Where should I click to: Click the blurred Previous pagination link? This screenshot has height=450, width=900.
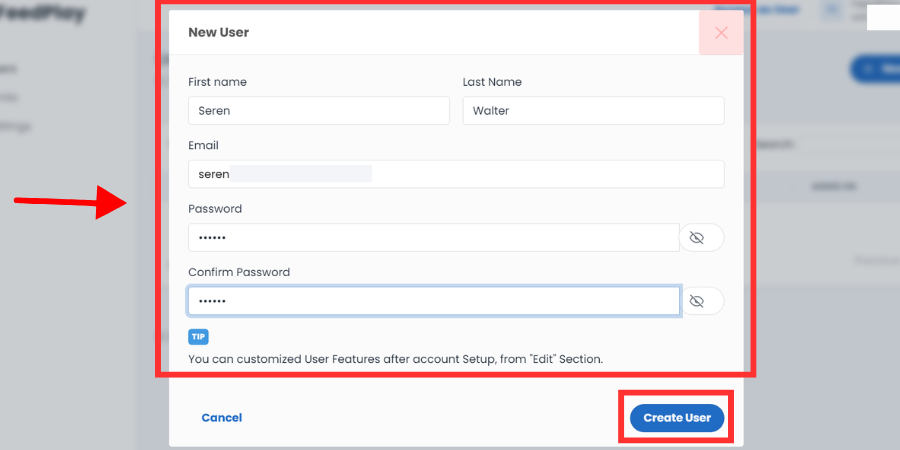[876, 261]
